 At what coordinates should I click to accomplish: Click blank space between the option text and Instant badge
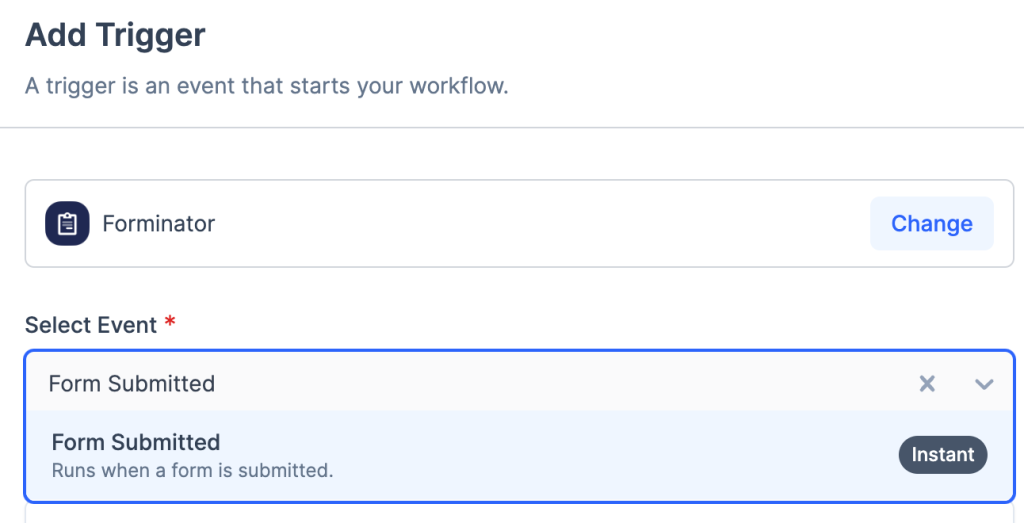coord(600,455)
